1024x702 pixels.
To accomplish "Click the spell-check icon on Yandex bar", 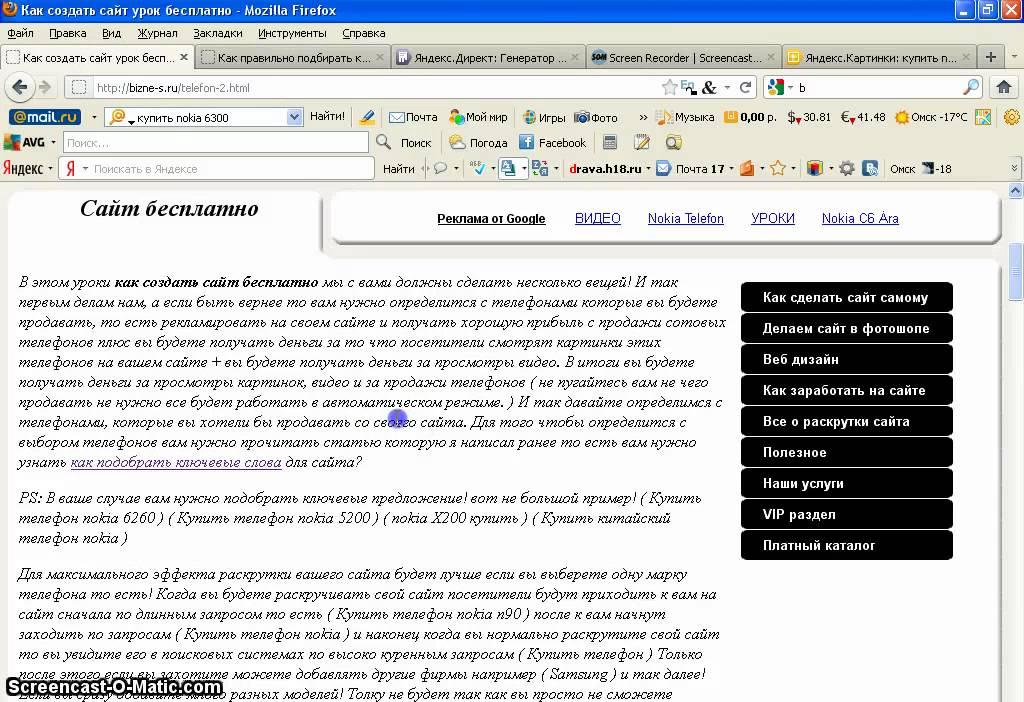I will coord(478,168).
